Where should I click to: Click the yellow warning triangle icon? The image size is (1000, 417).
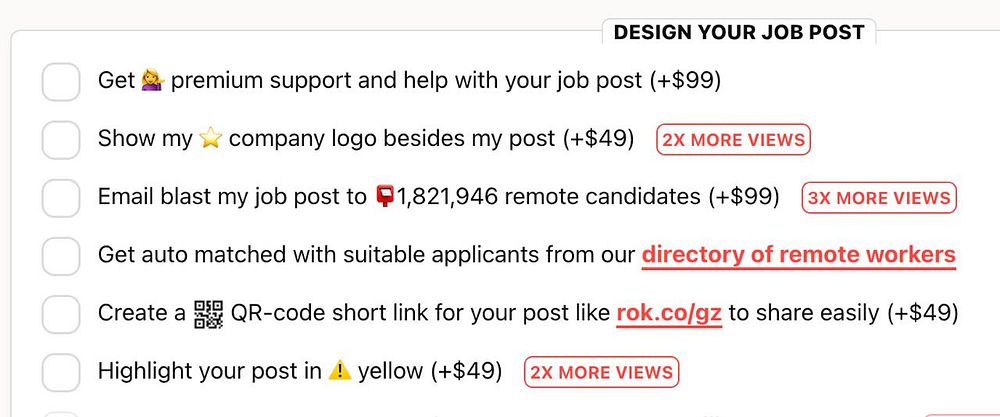(x=339, y=371)
